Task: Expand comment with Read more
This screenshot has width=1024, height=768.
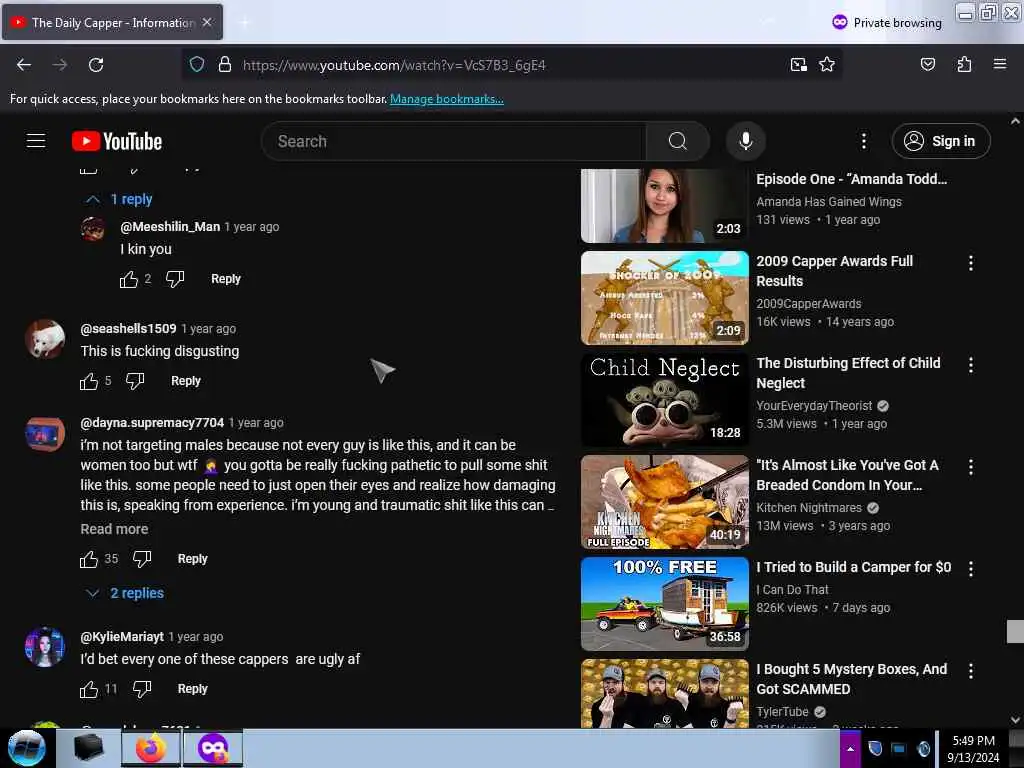Action: tap(114, 529)
